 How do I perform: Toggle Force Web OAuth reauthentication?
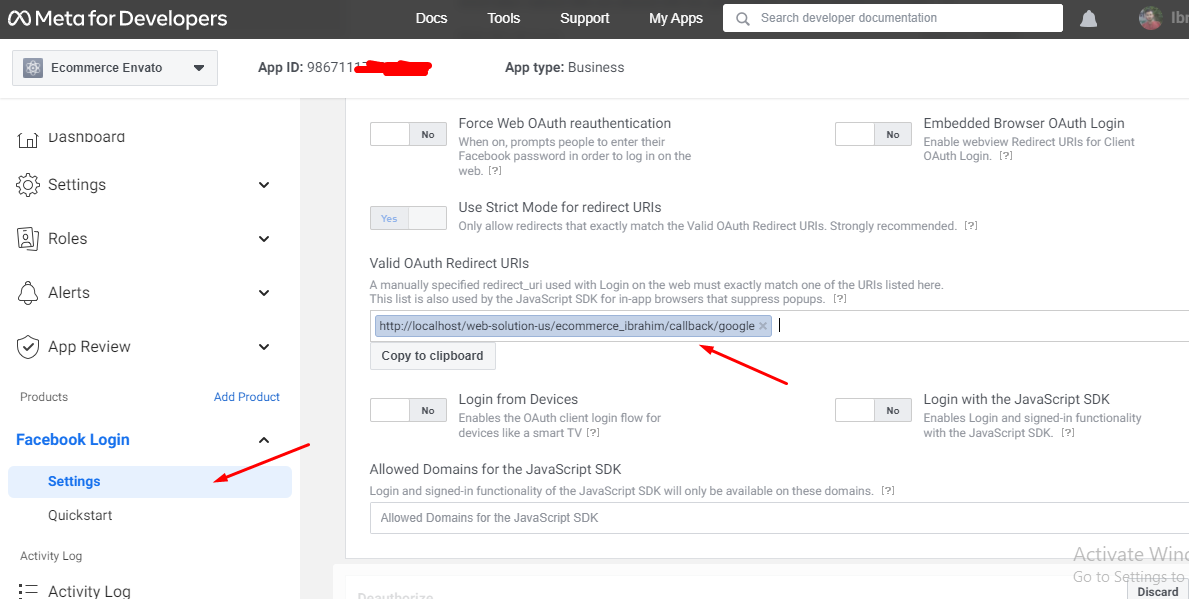click(408, 134)
